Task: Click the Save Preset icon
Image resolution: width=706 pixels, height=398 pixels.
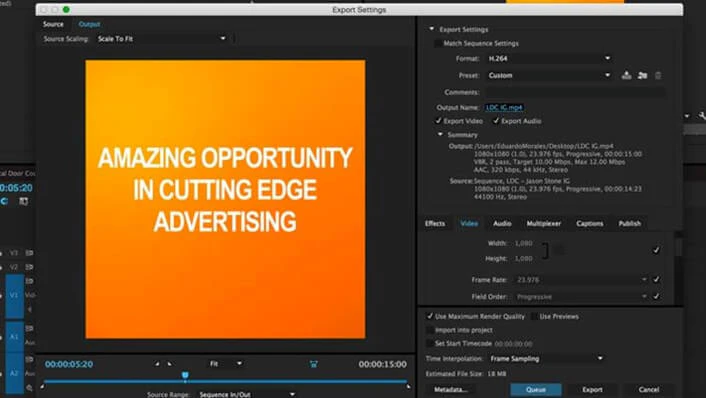Action: click(626, 75)
